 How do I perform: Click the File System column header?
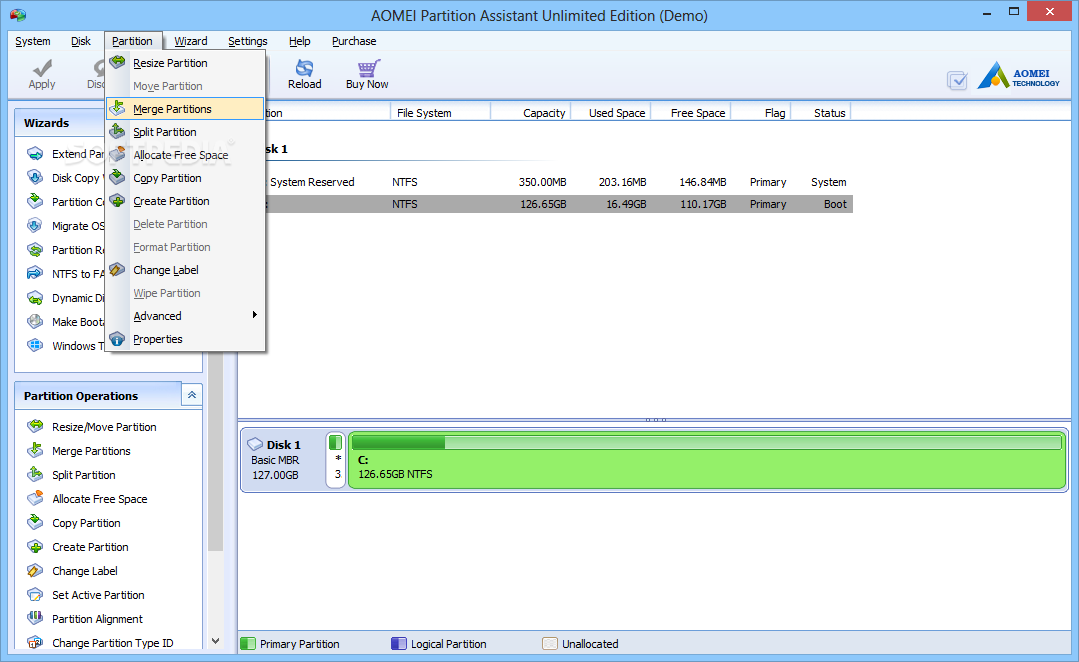click(440, 112)
